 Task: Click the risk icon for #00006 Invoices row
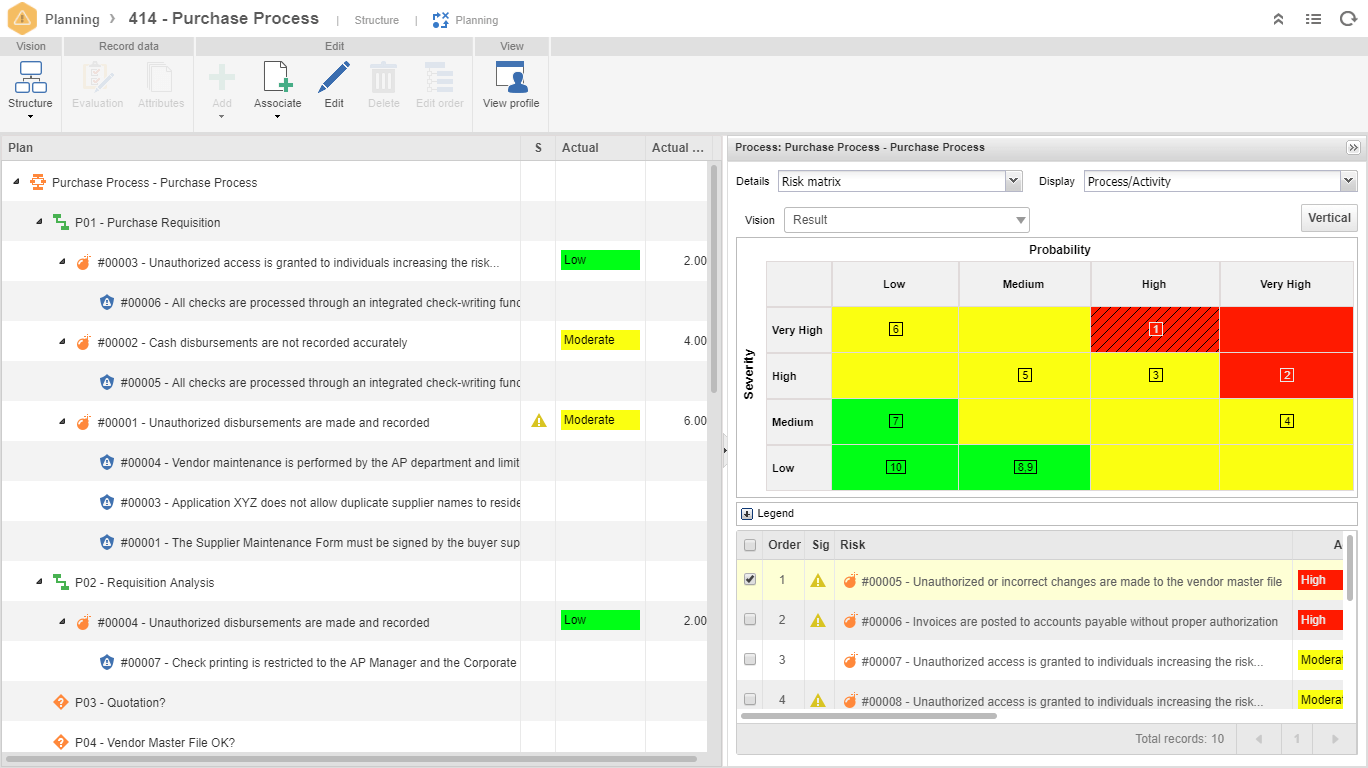[850, 621]
